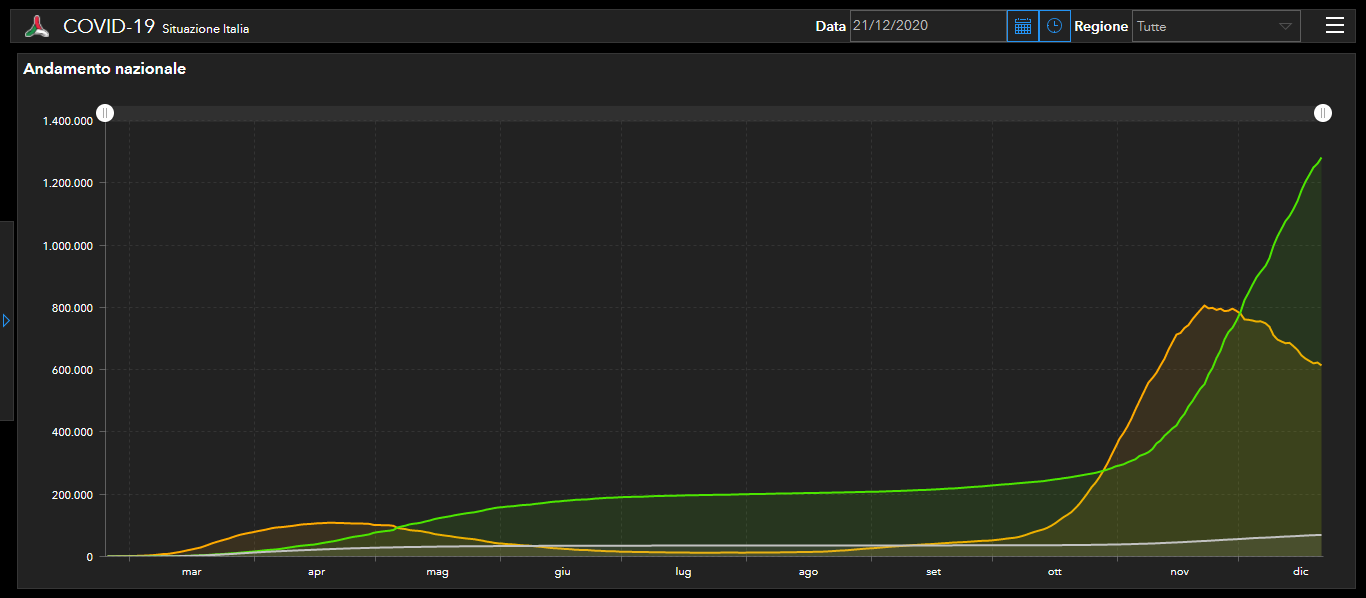Click the COVID-19 title text

click(109, 27)
